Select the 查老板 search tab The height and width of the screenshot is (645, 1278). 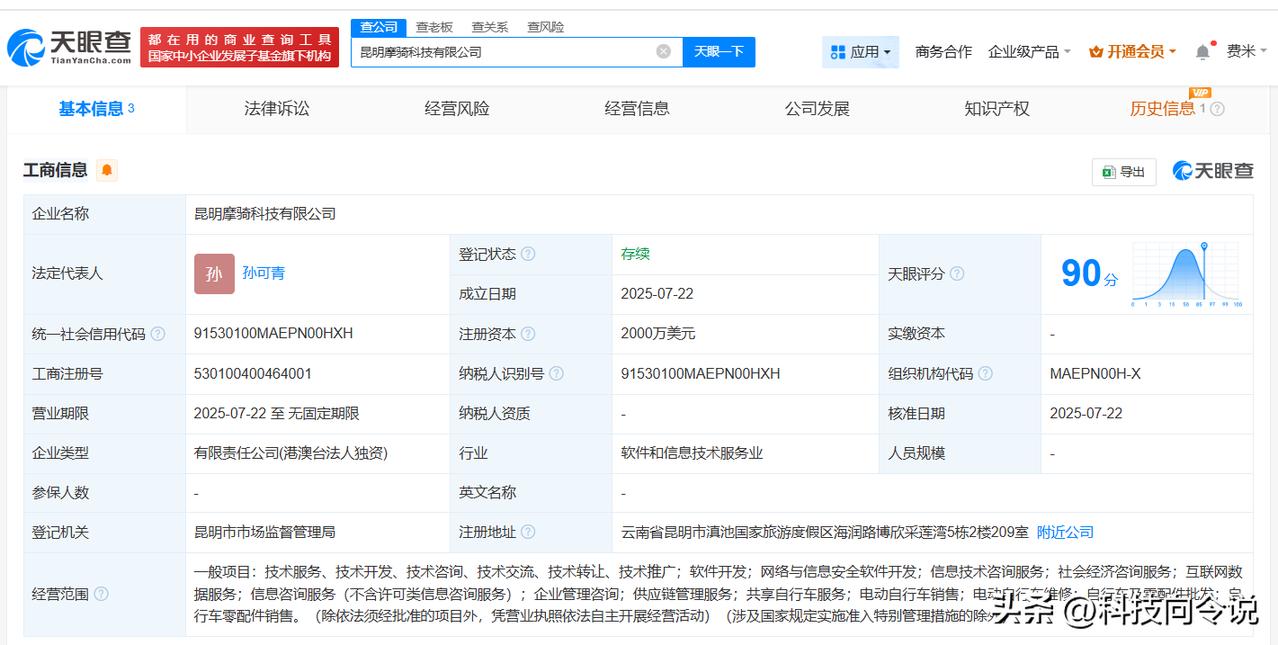(434, 27)
